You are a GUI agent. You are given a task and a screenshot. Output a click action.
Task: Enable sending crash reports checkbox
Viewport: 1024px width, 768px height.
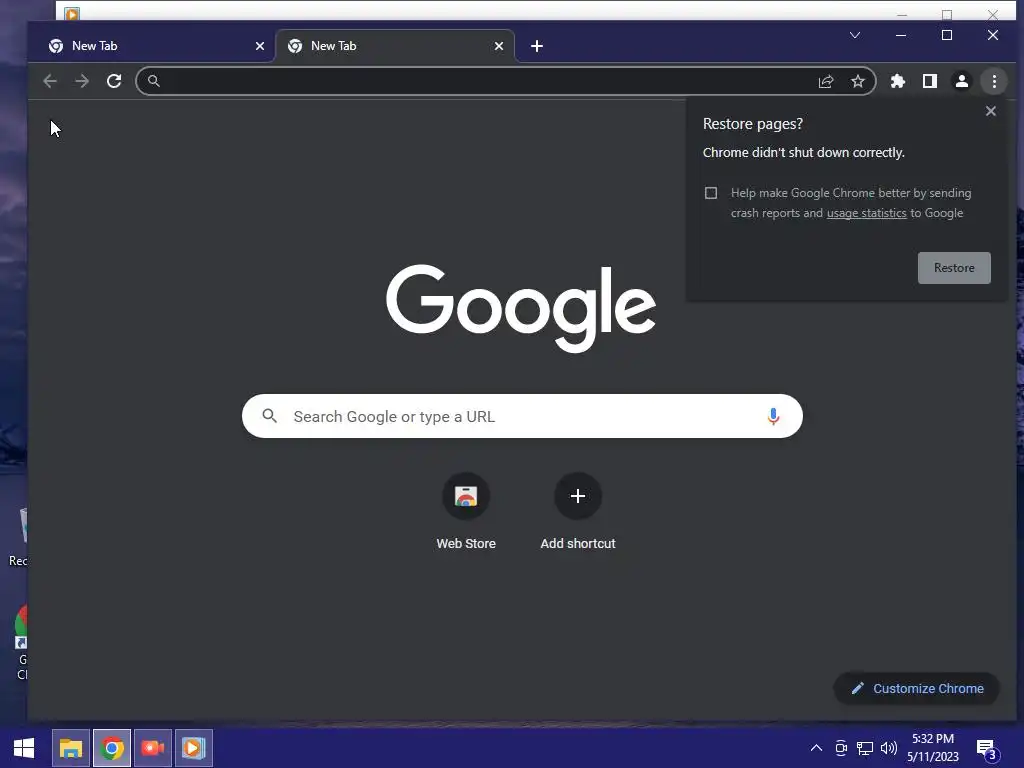(x=711, y=193)
